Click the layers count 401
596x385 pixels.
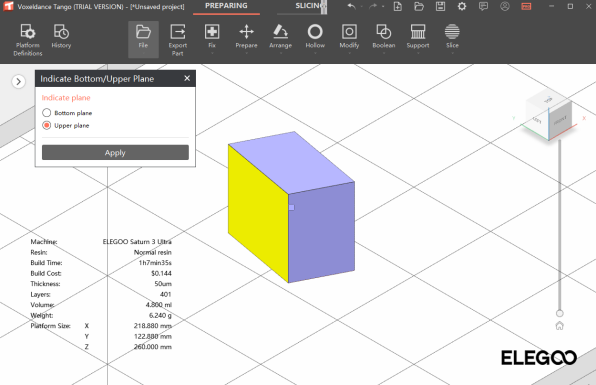[x=165, y=294]
